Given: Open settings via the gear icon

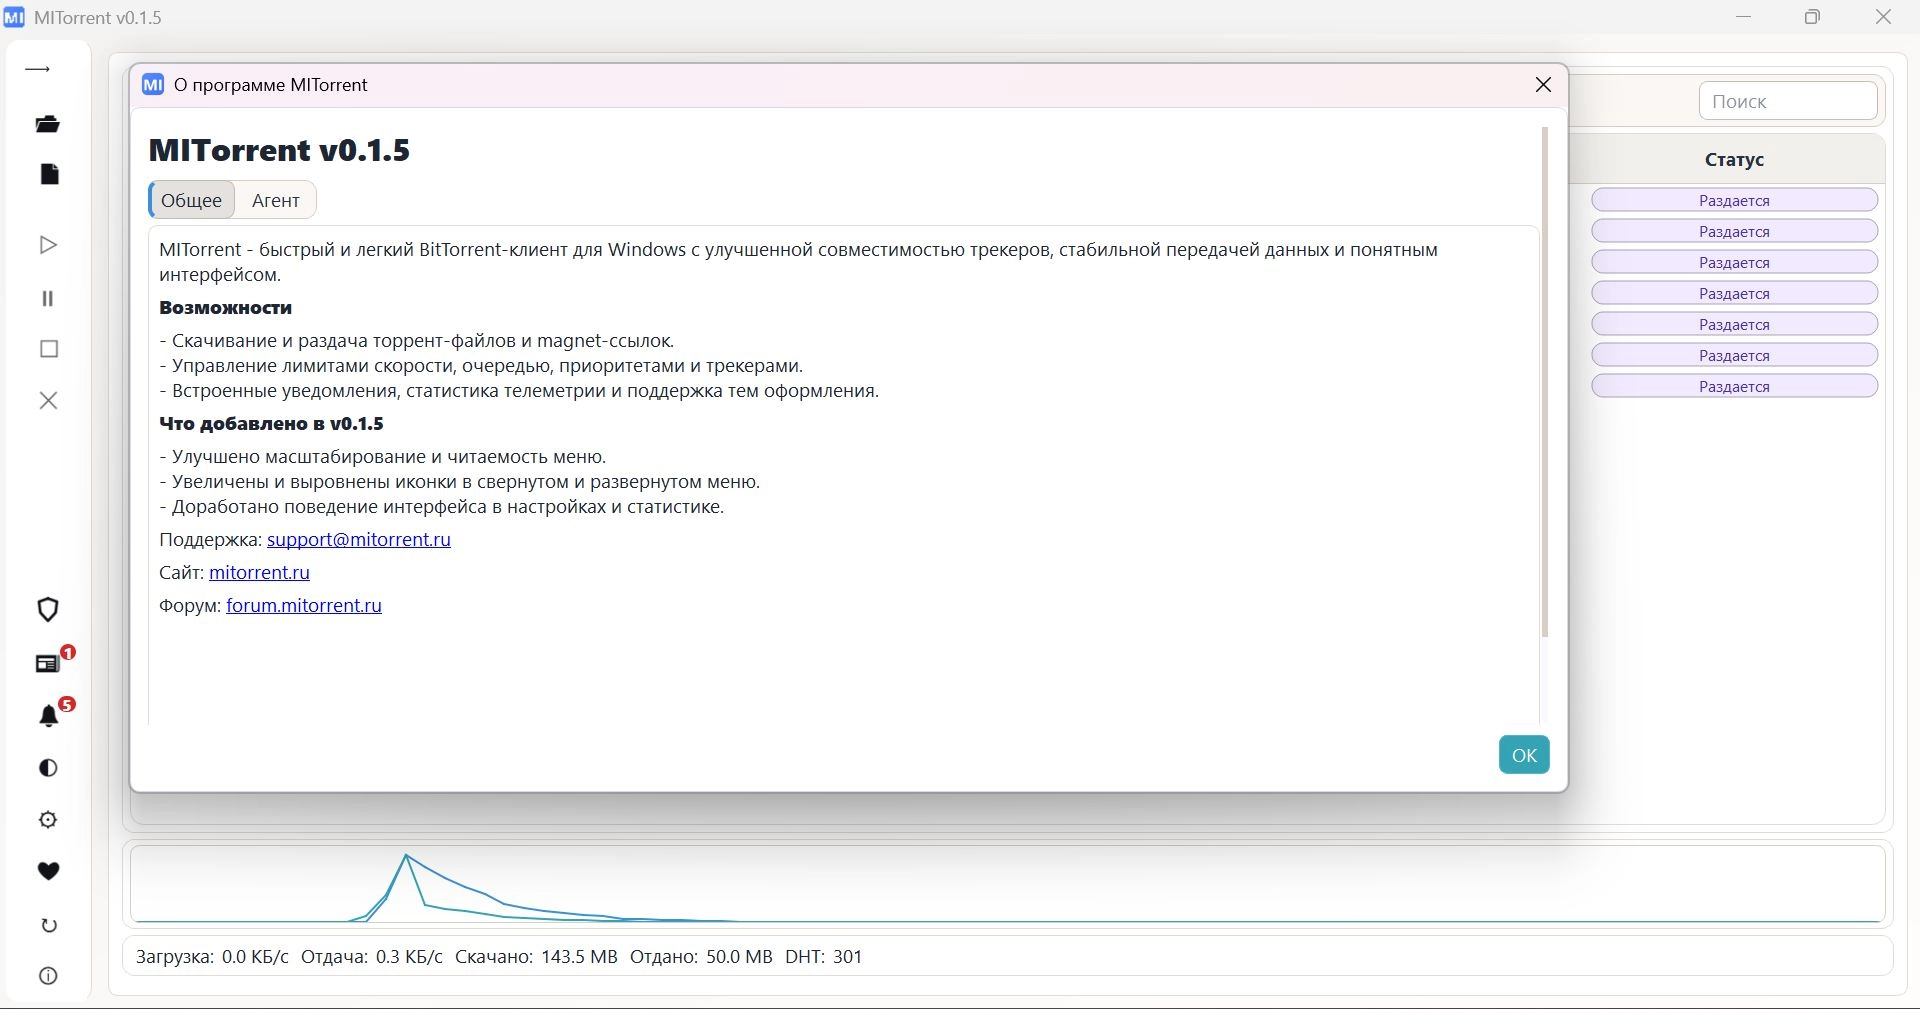Looking at the screenshot, I should [48, 820].
